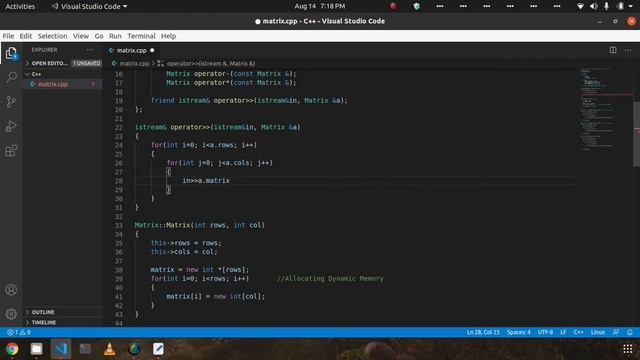Viewport: 640px width, 360px height.
Task: Launch Google Chrome from the dock
Action: [12, 349]
